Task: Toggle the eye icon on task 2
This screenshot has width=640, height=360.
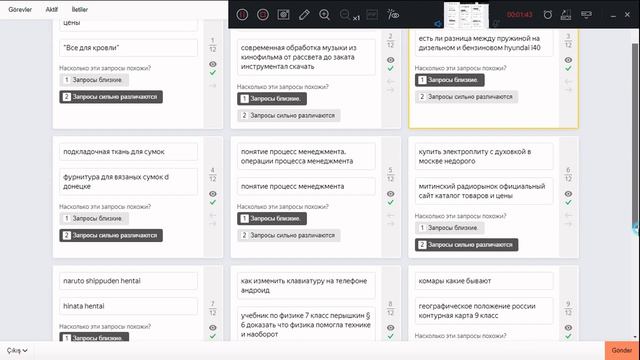Action: [391, 60]
